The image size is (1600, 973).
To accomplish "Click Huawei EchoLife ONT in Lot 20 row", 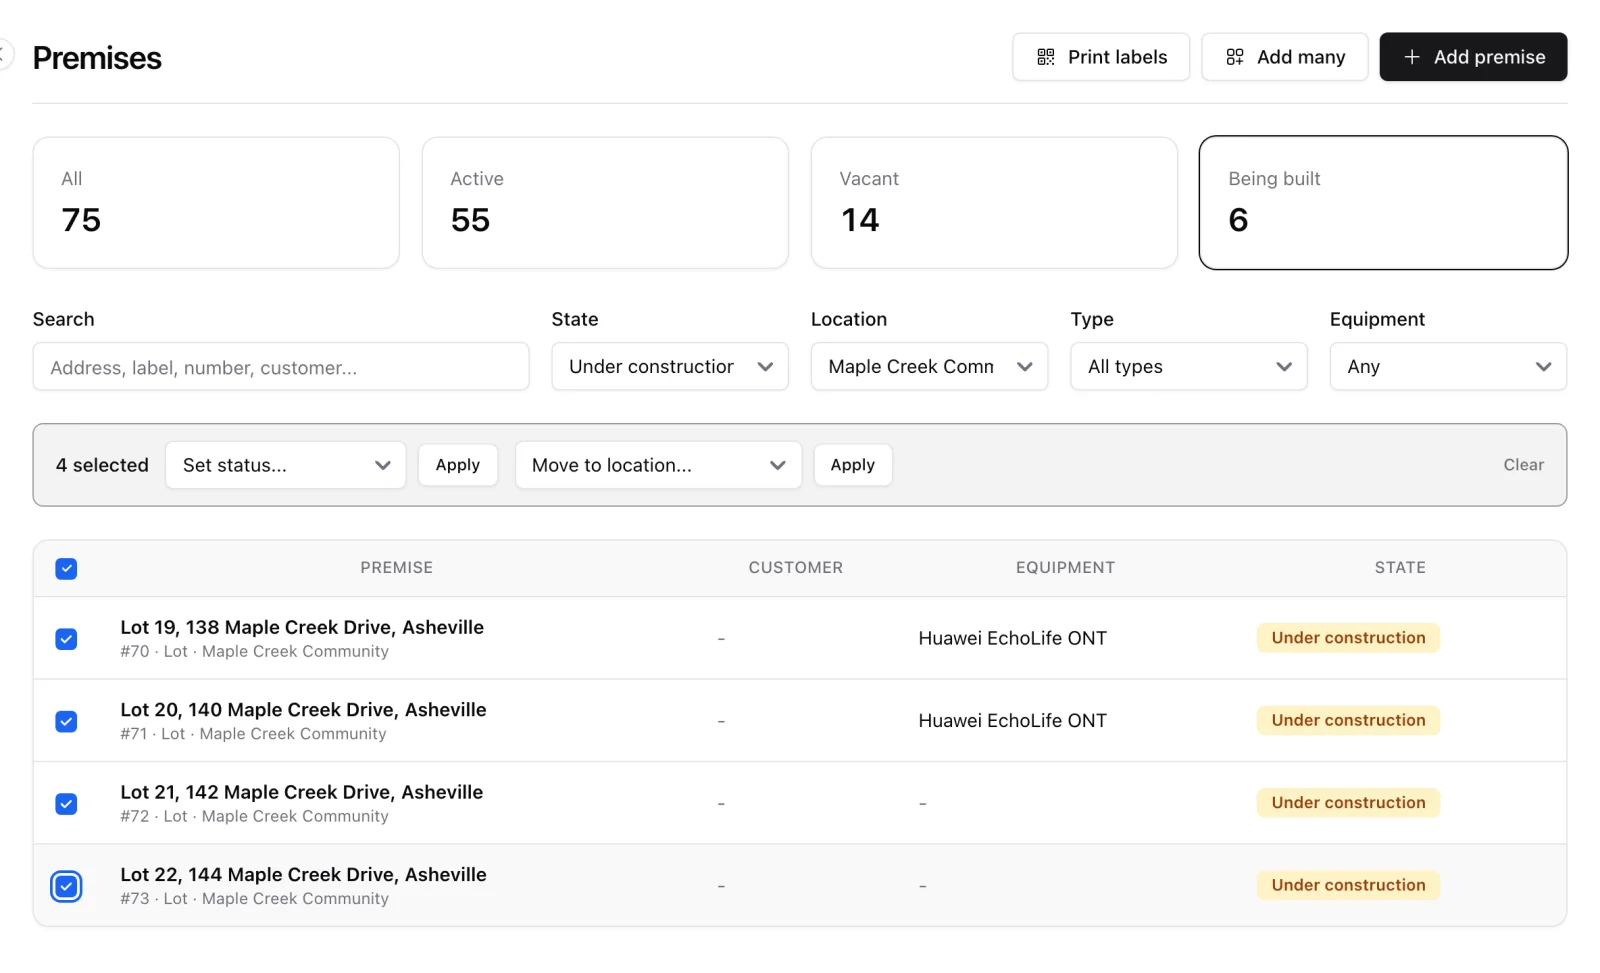I will pyautogui.click(x=1012, y=721).
